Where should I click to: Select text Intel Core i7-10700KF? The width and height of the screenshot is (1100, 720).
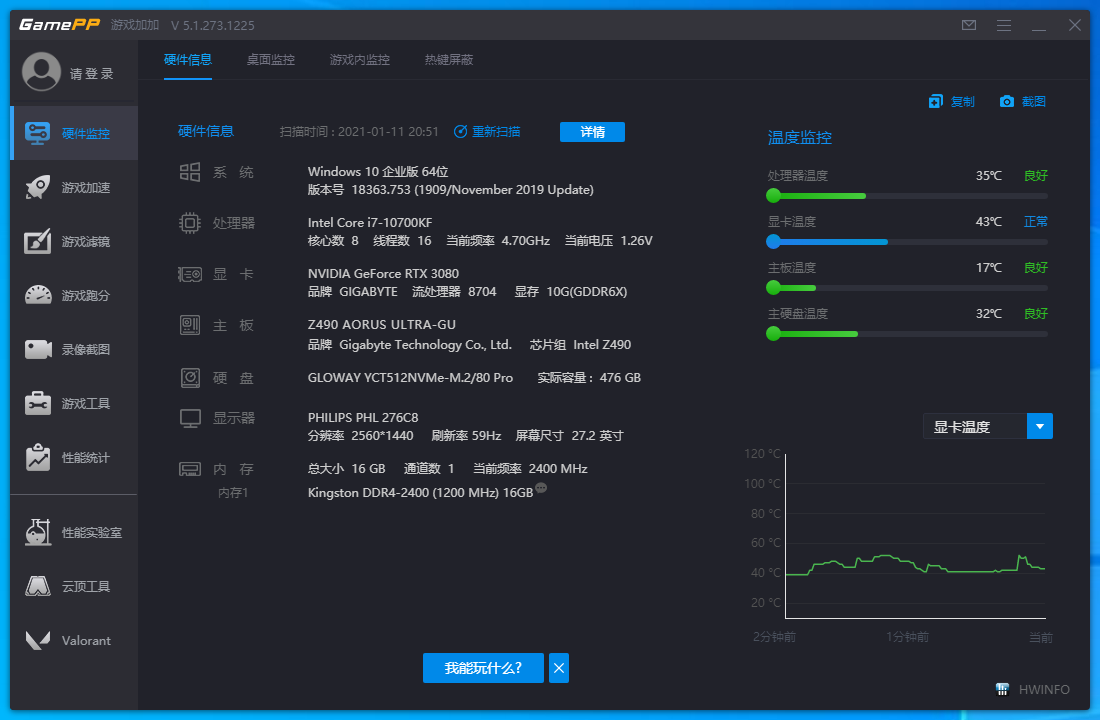tap(370, 222)
